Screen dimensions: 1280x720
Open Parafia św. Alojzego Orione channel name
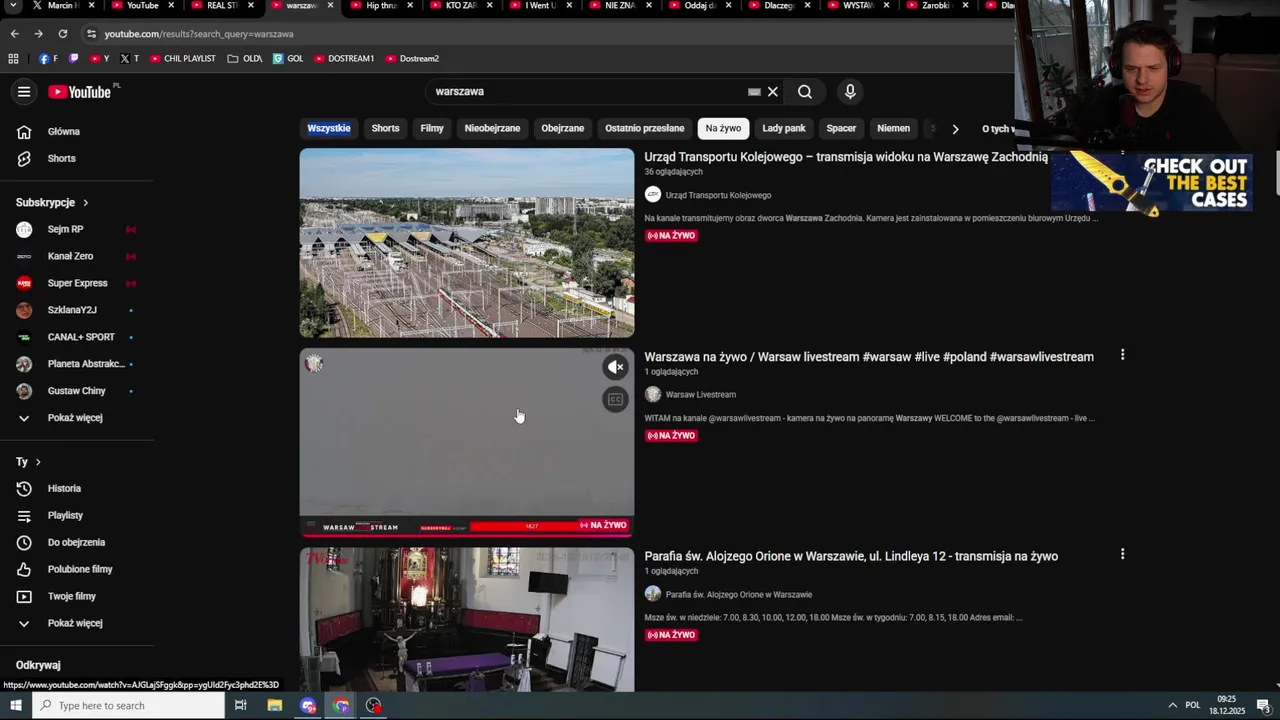click(x=739, y=595)
